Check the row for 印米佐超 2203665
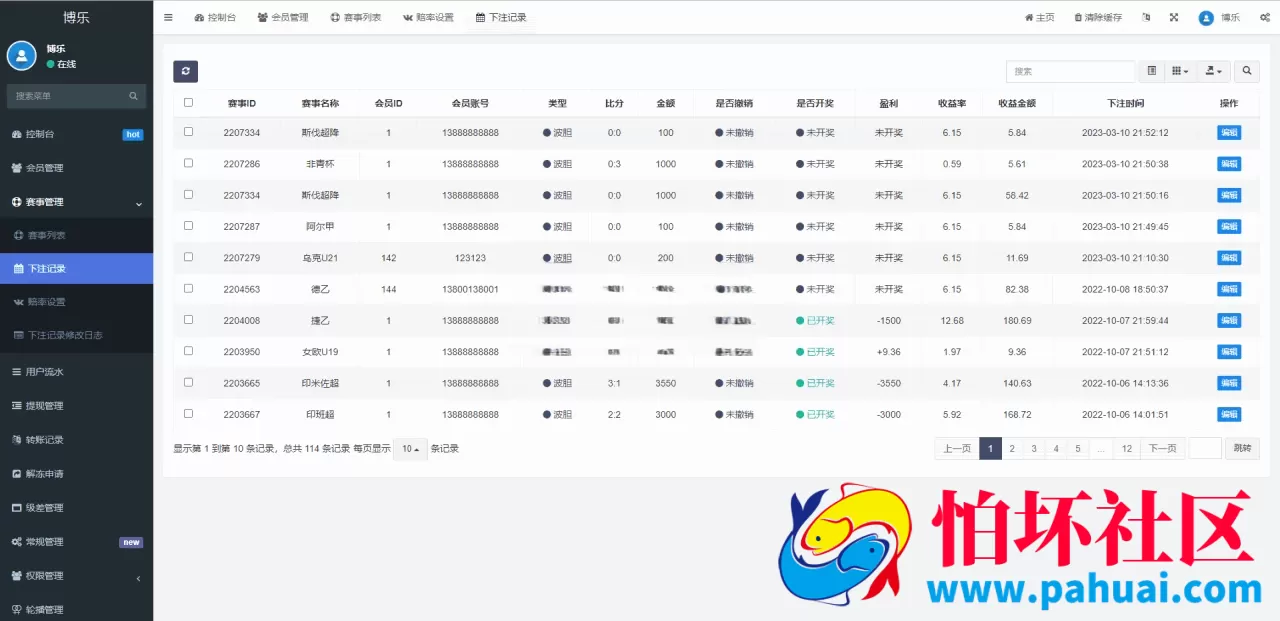The height and width of the screenshot is (621, 1280). point(188,382)
